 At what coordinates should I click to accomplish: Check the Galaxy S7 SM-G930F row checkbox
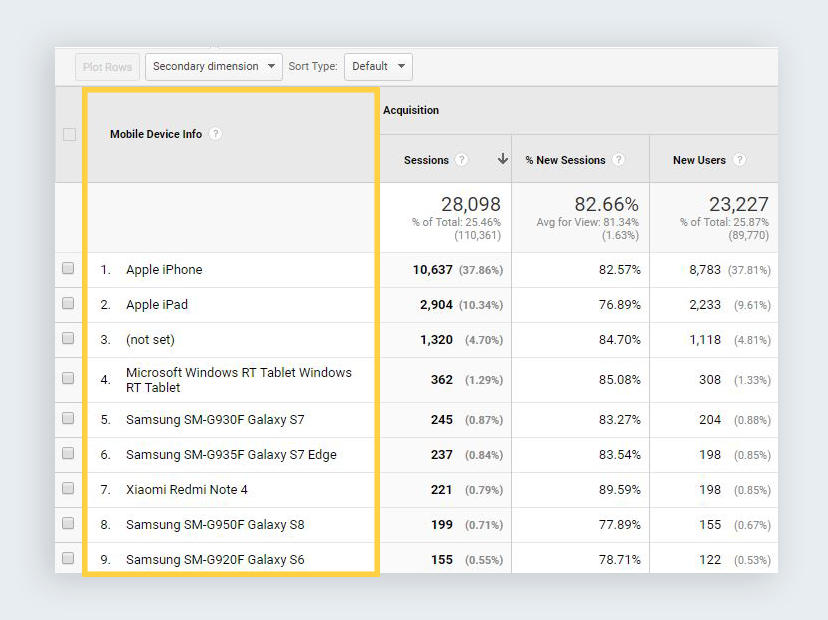68,418
